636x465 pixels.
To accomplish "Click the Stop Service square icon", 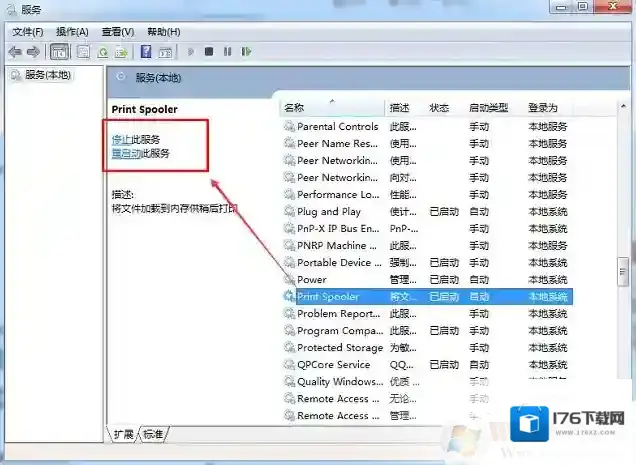I will (209, 52).
